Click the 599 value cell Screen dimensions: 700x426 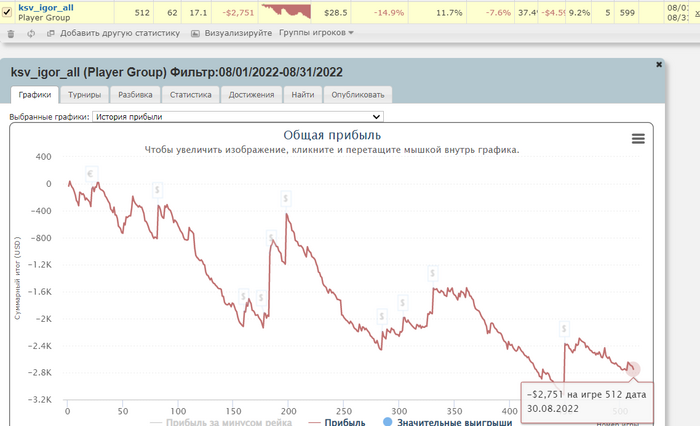[x=627, y=13]
